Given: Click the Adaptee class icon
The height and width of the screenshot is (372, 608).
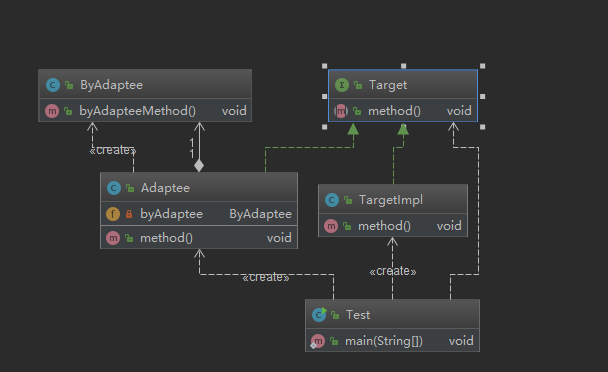Looking at the screenshot, I should 114,188.
